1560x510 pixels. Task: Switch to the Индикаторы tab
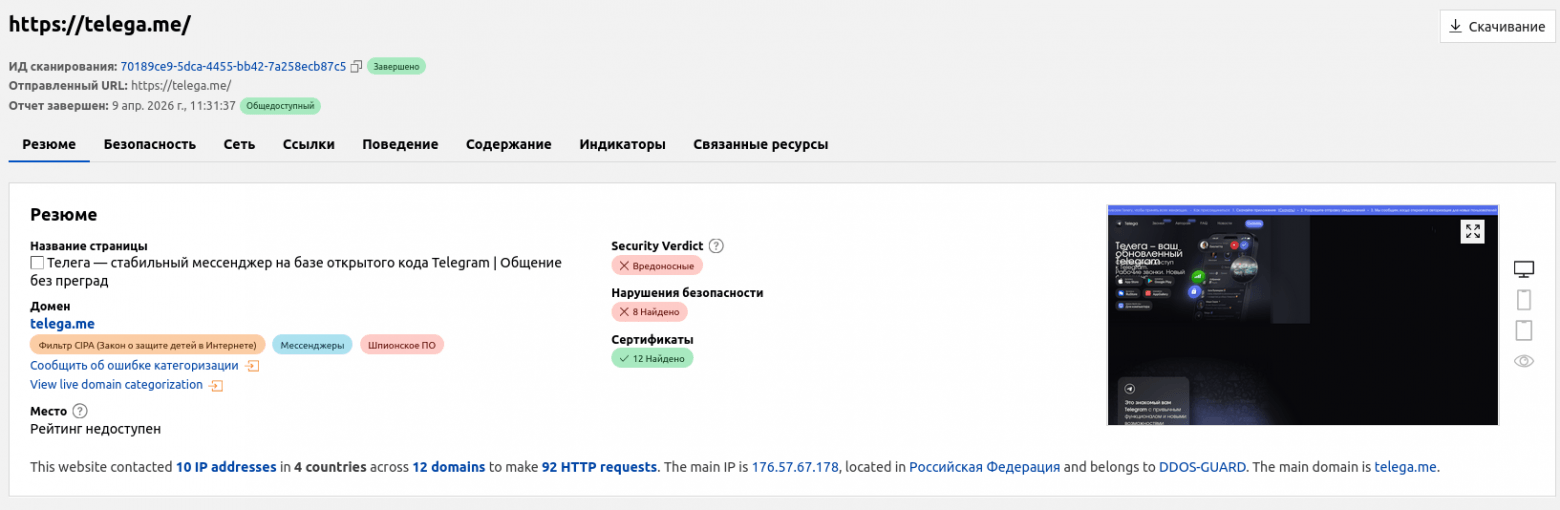tap(623, 144)
